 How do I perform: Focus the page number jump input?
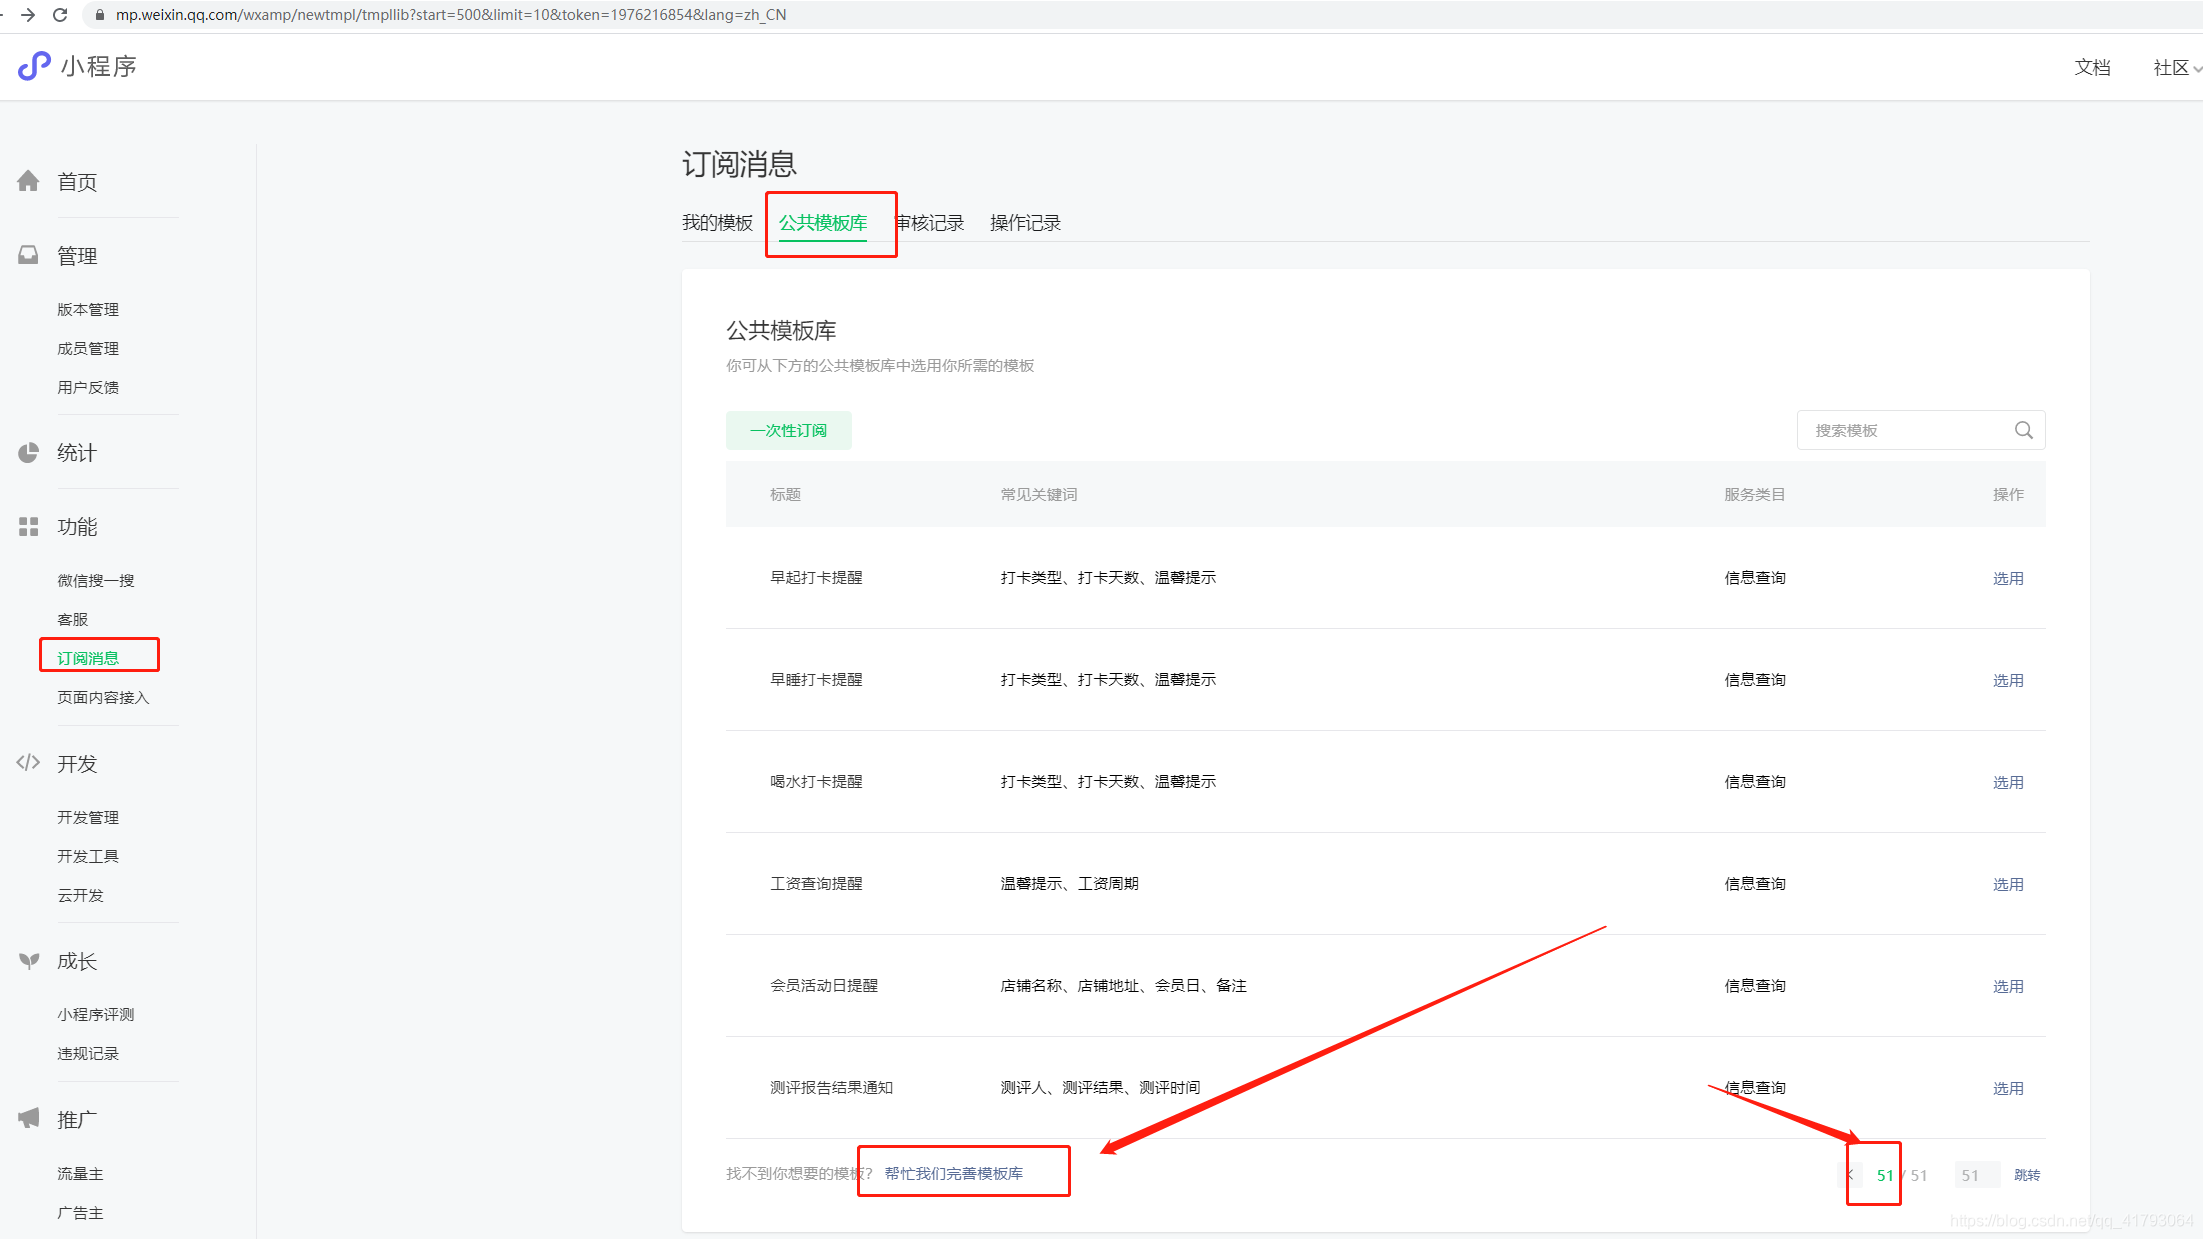click(x=1977, y=1175)
